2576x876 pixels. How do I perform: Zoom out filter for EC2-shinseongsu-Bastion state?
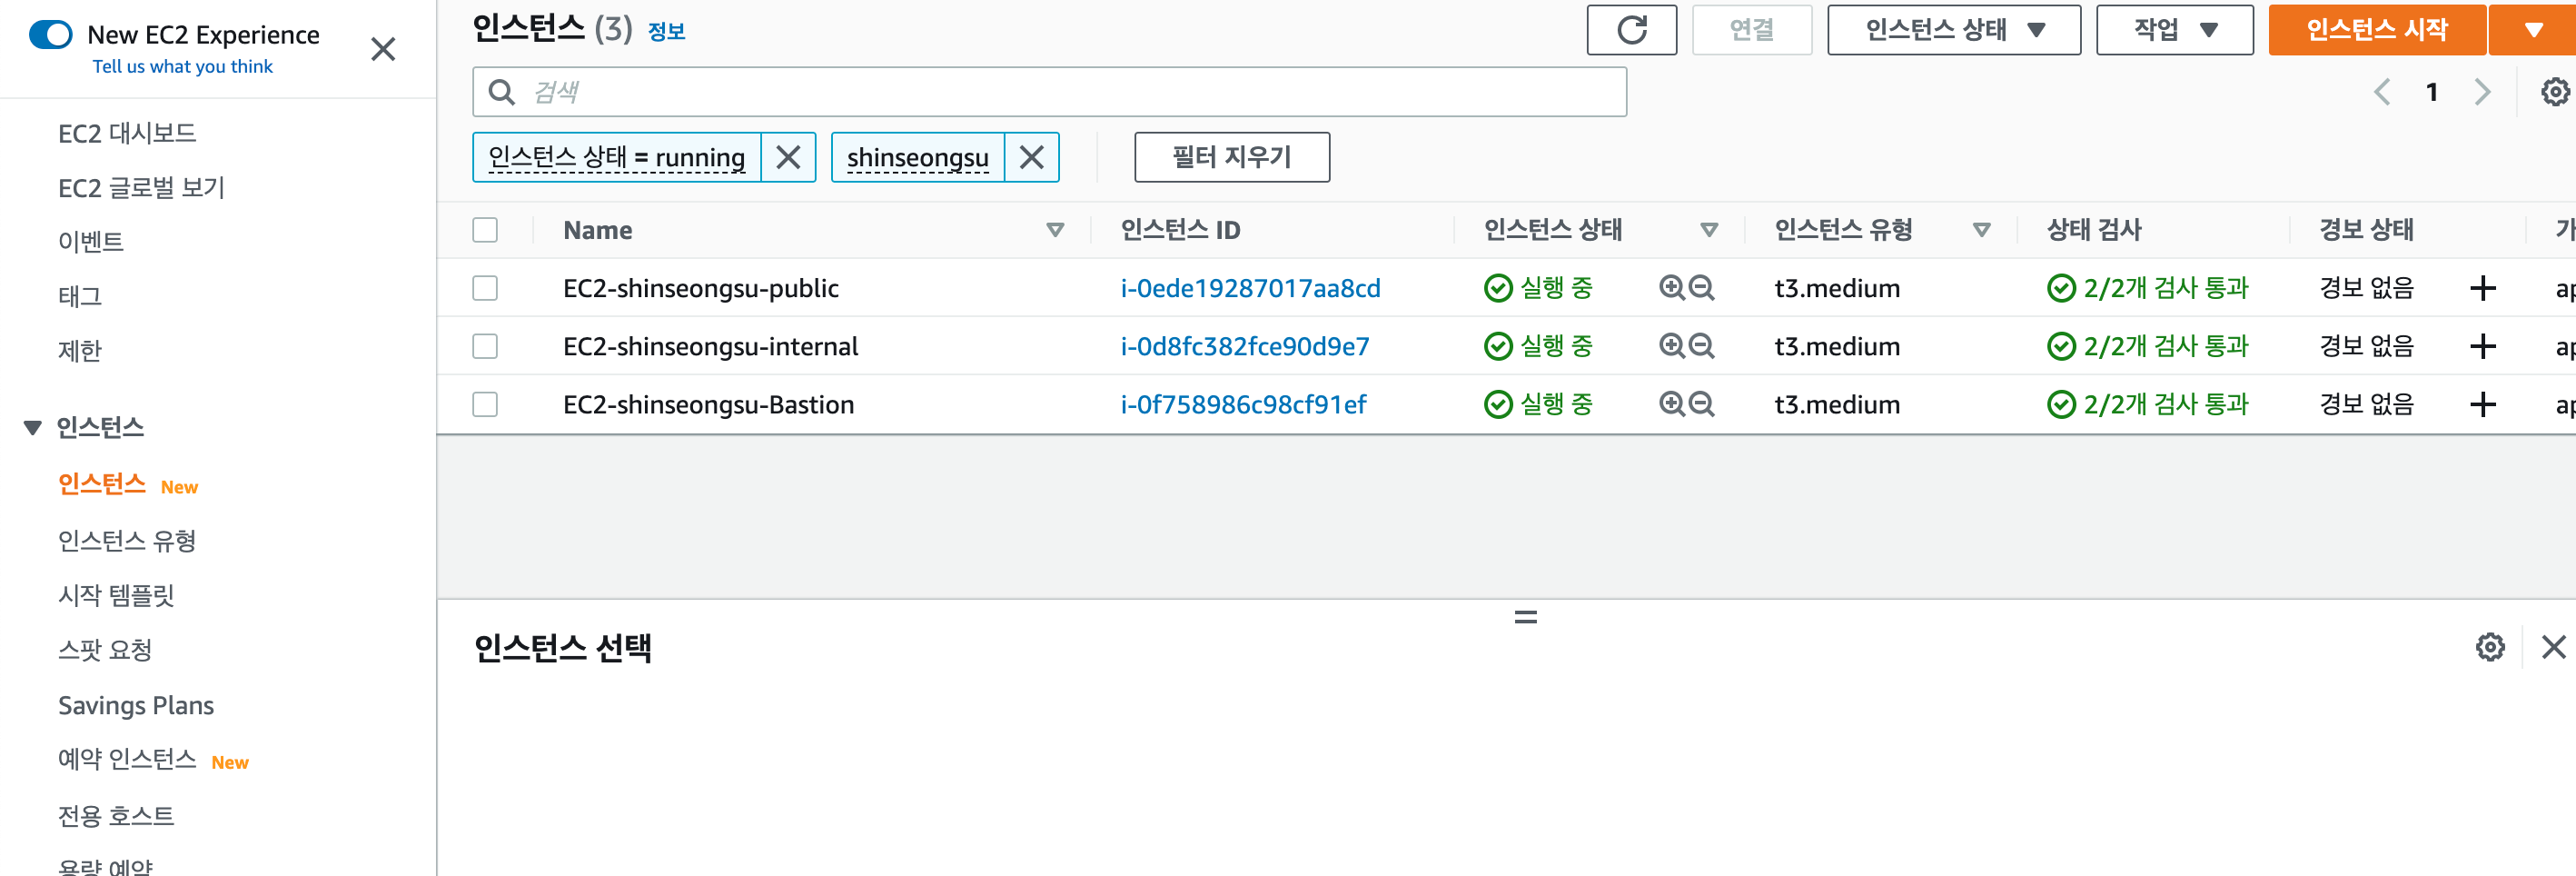click(x=1701, y=404)
